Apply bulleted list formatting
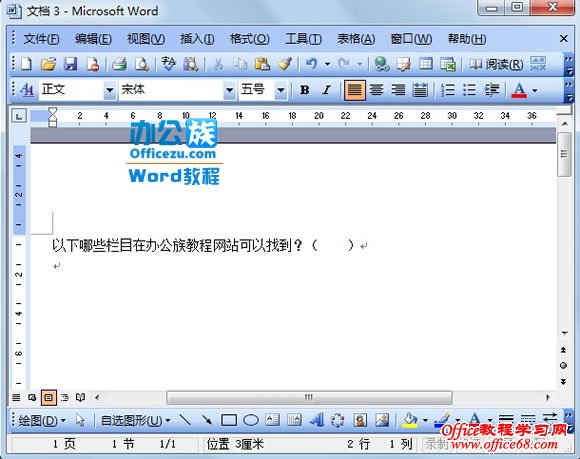580x459 pixels. (469, 90)
